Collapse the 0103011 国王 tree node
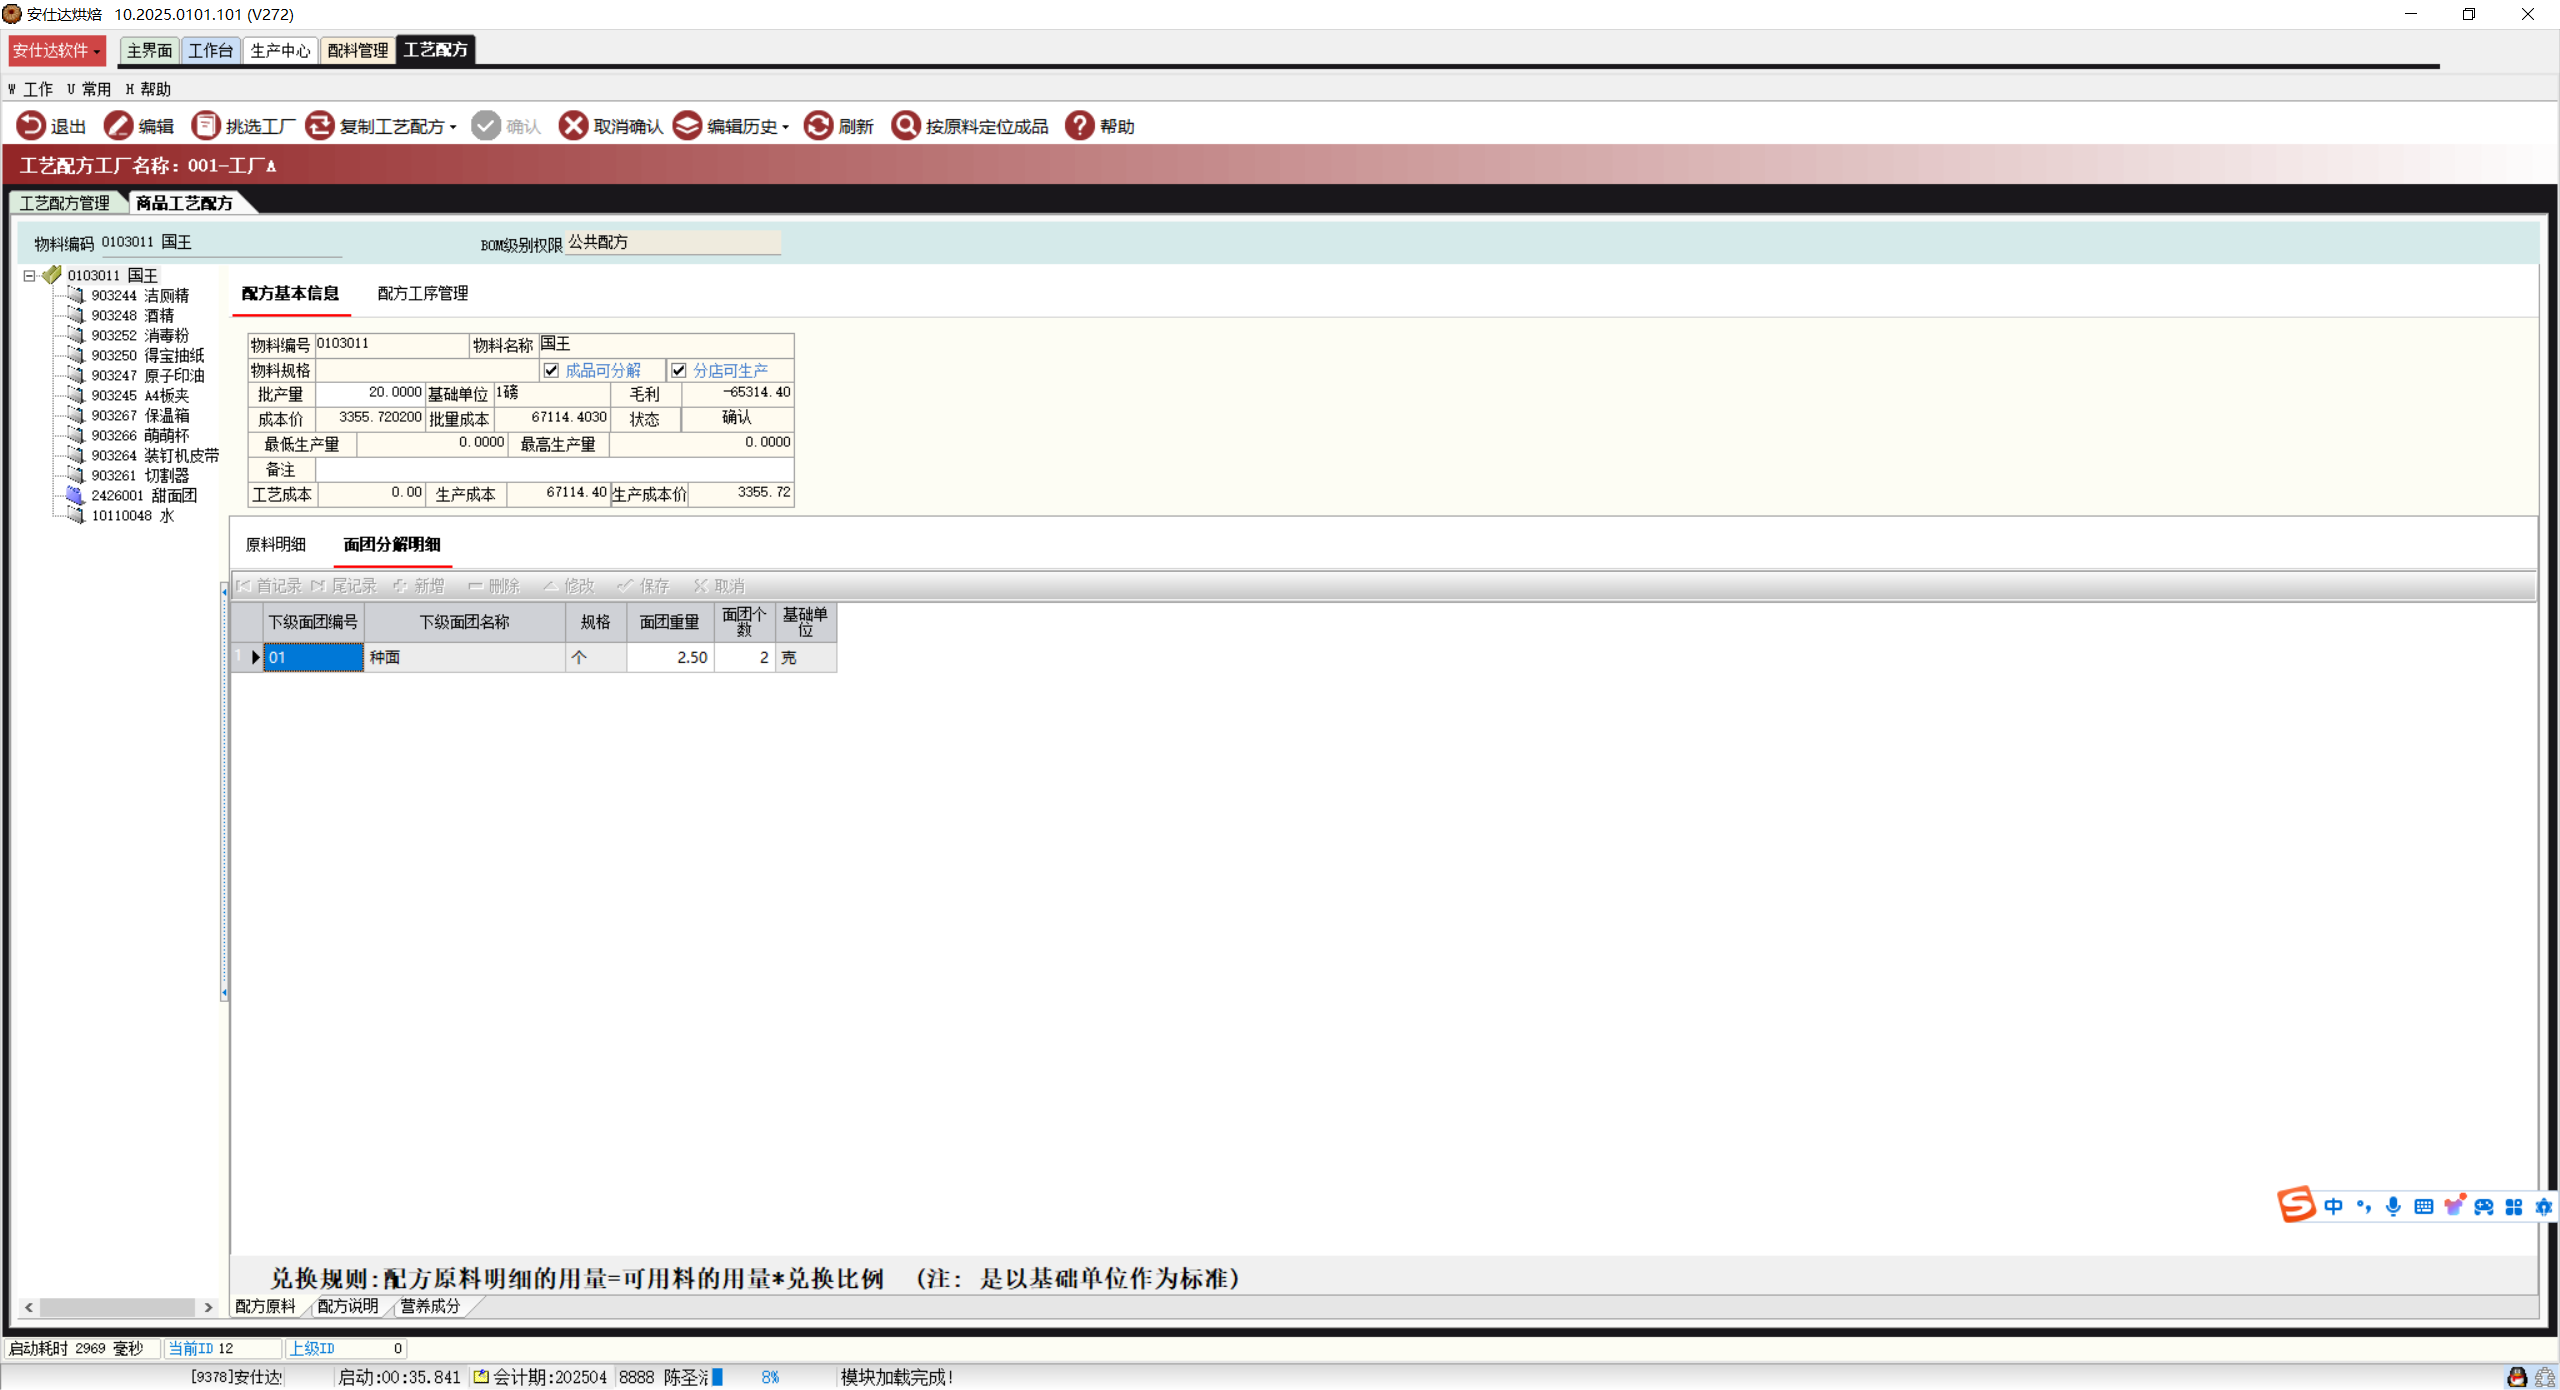The height and width of the screenshot is (1390, 2560). (x=30, y=276)
